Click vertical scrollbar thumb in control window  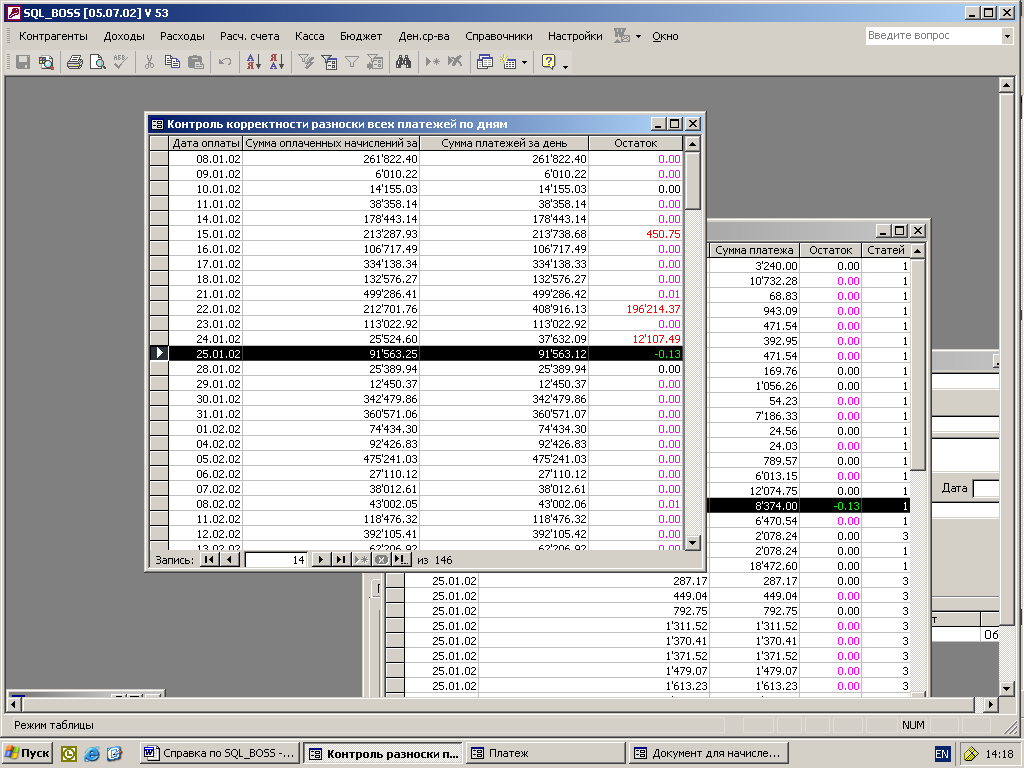[x=692, y=180]
